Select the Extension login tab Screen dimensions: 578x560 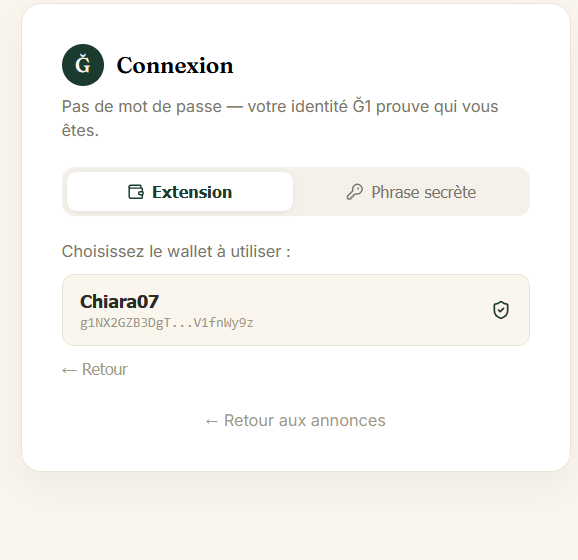180,192
